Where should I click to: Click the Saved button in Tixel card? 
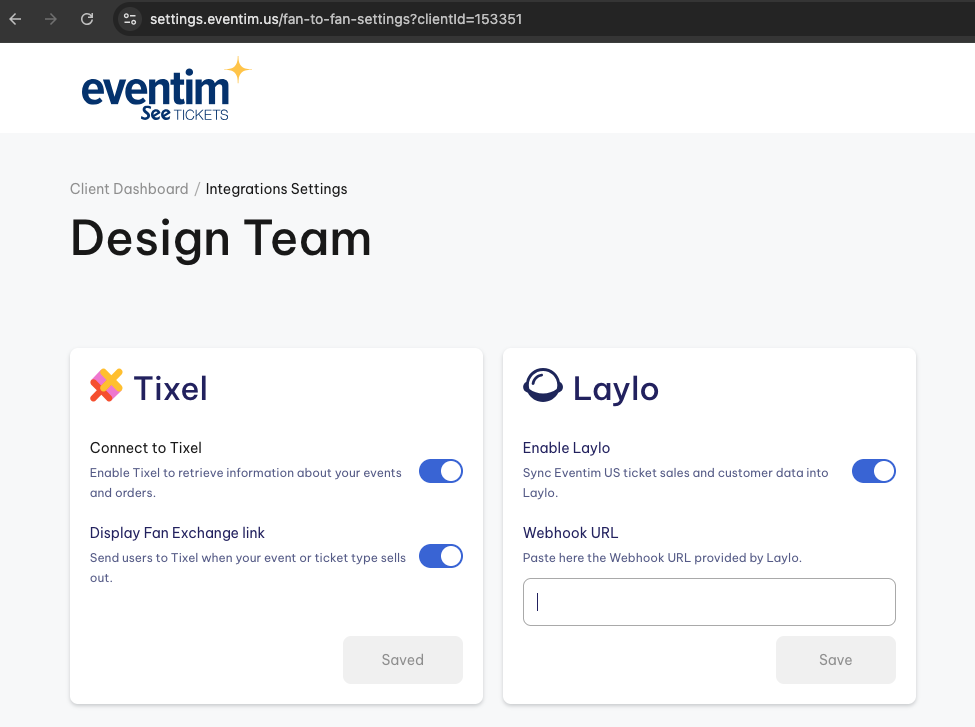(403, 660)
